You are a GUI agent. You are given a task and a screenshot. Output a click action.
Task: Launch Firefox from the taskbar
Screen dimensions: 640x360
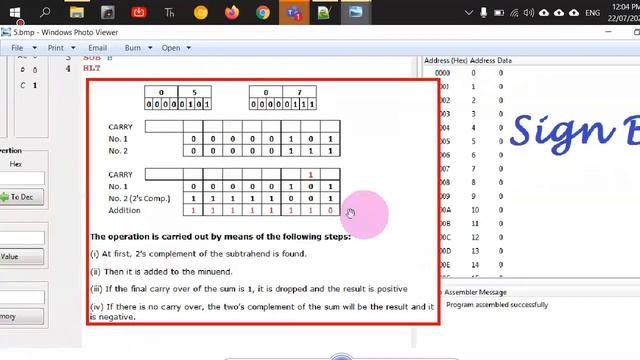[231, 13]
